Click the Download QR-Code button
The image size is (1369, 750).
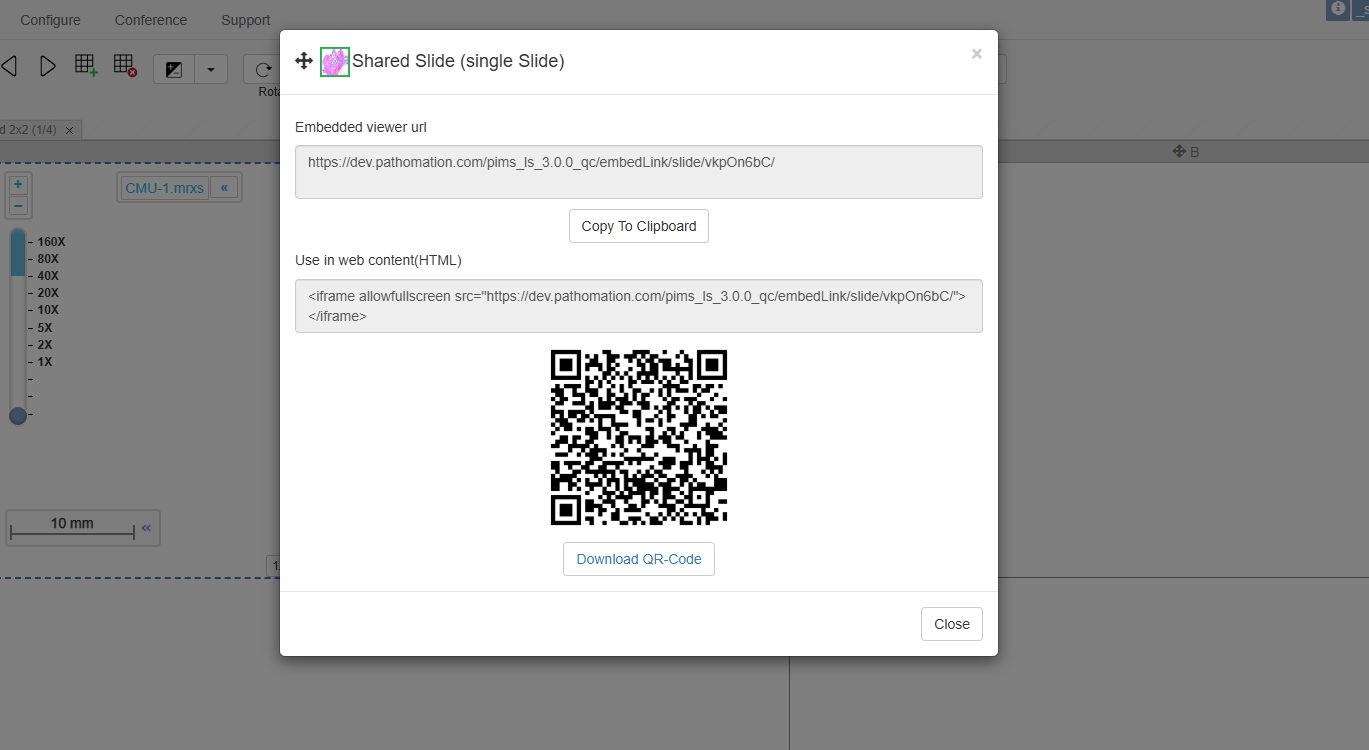pyautogui.click(x=638, y=559)
